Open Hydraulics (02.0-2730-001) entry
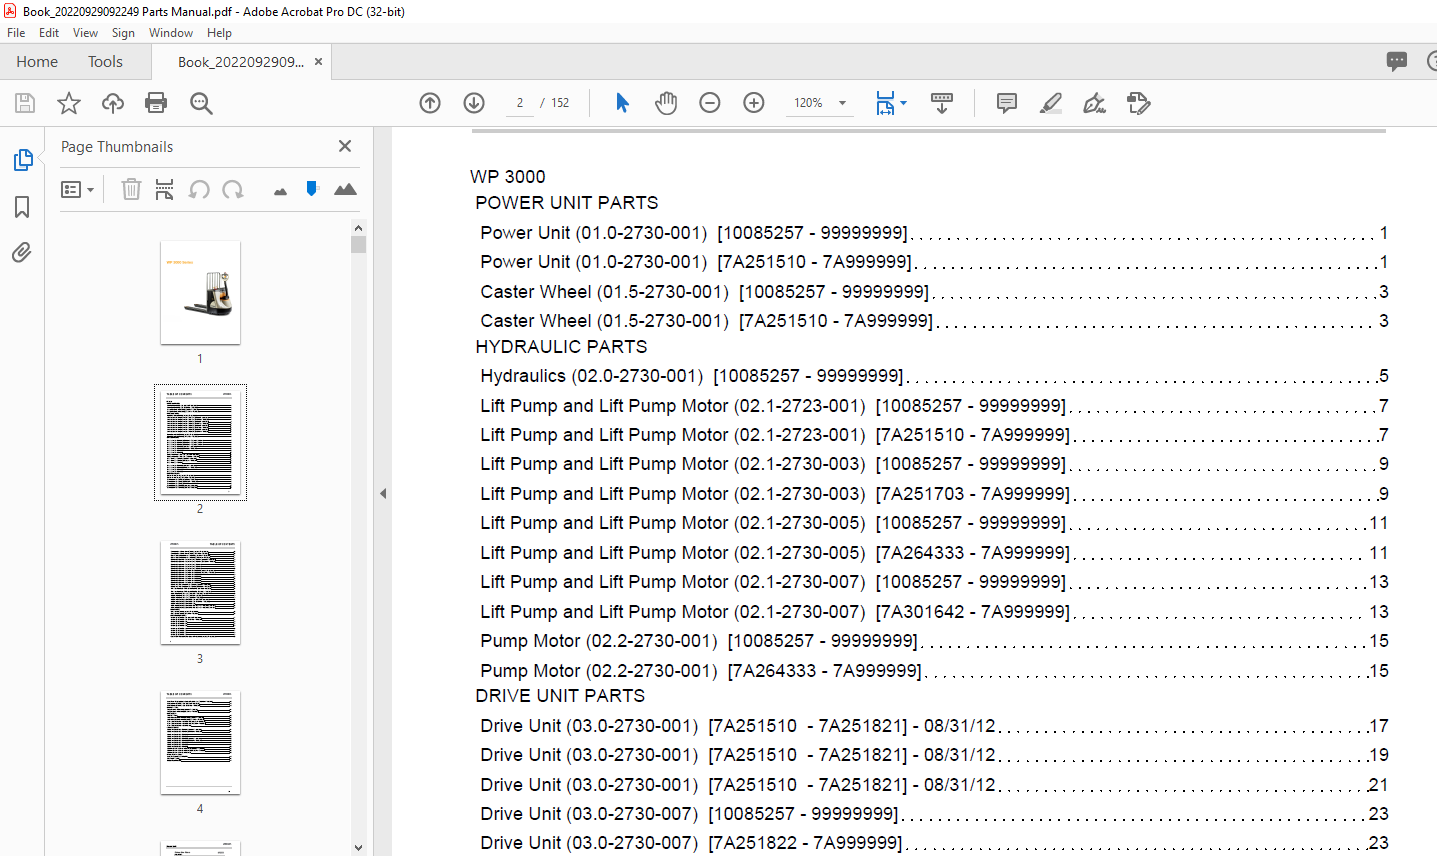This screenshot has width=1437, height=856. click(x=934, y=376)
